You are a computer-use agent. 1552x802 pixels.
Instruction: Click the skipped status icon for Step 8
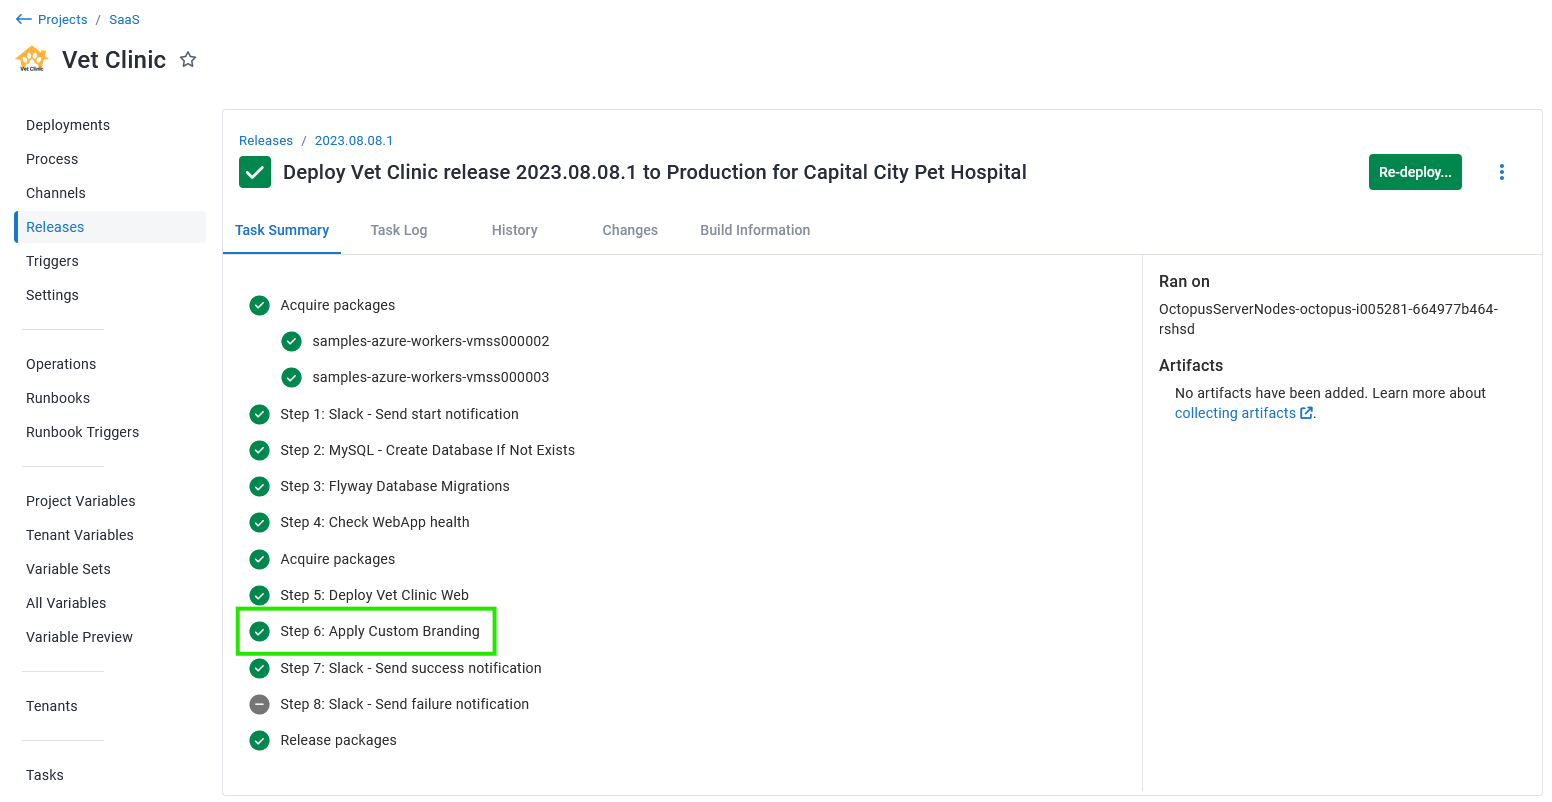pos(259,704)
